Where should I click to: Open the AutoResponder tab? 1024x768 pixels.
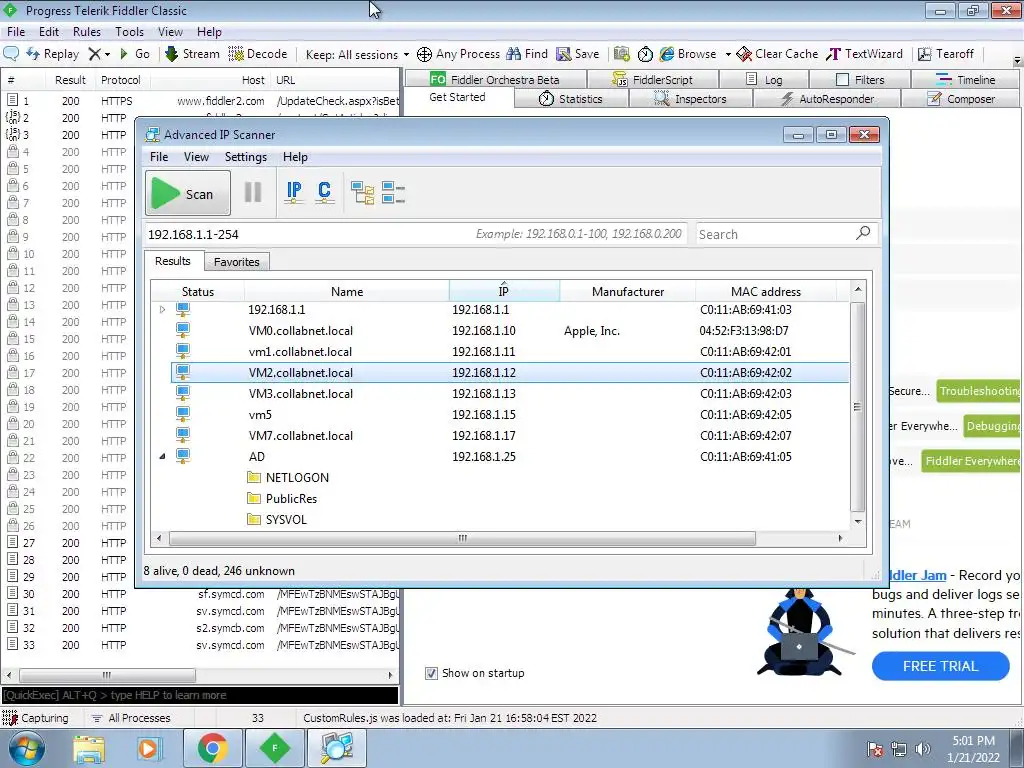tap(827, 99)
